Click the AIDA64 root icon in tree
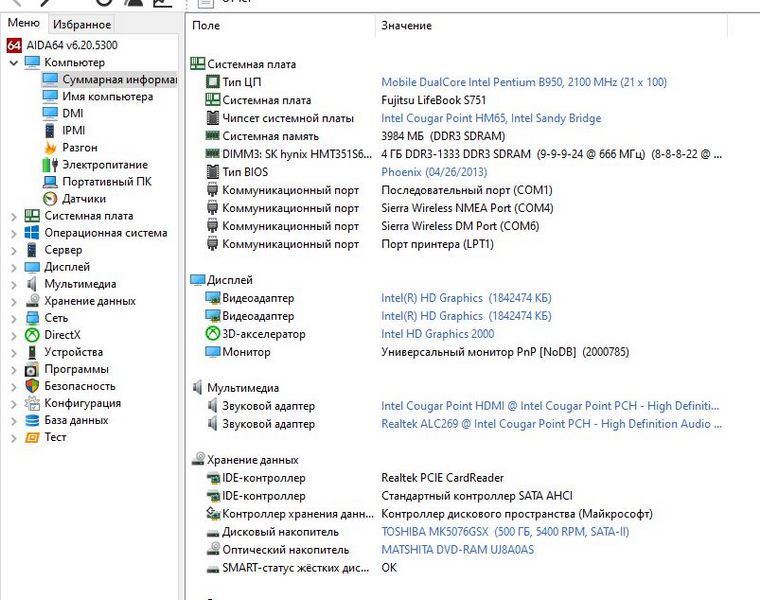 pos(15,46)
